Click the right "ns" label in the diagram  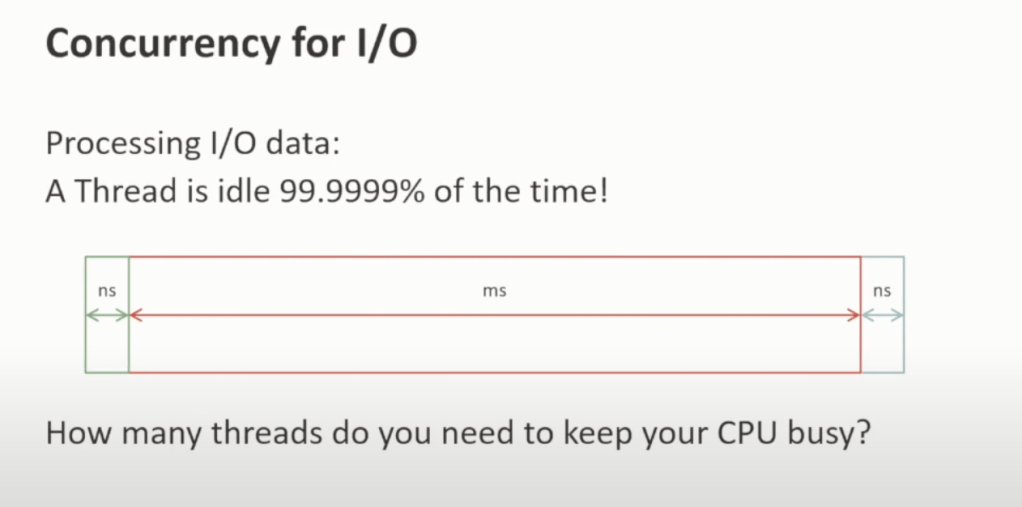point(882,291)
